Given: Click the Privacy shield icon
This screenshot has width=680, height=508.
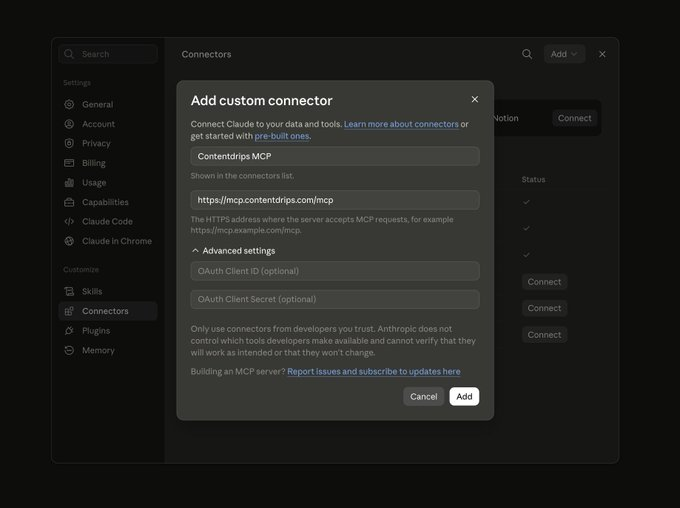Looking at the screenshot, I should click(x=69, y=143).
